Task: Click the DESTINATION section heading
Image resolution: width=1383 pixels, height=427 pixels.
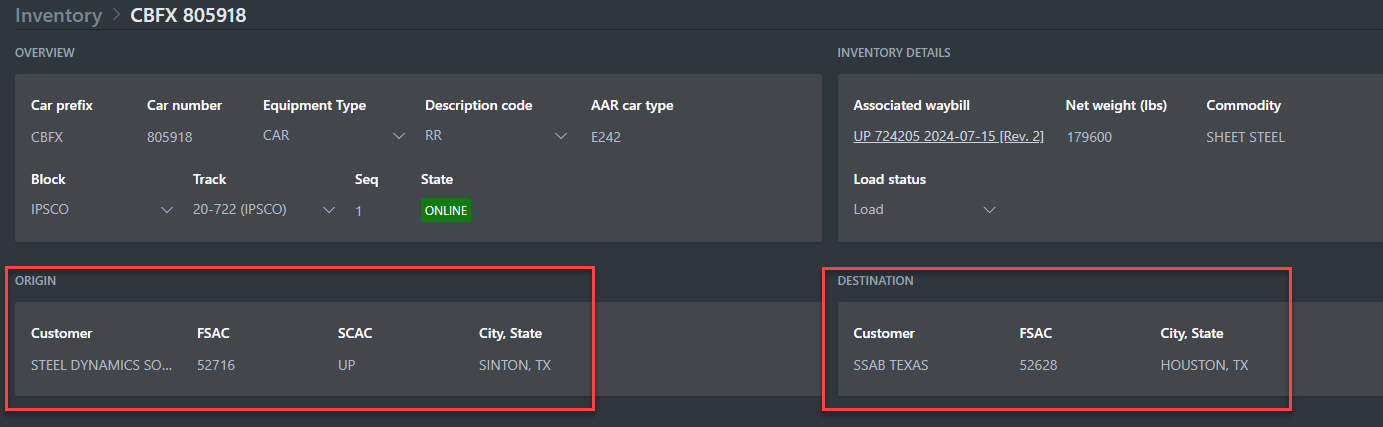Action: 875,281
